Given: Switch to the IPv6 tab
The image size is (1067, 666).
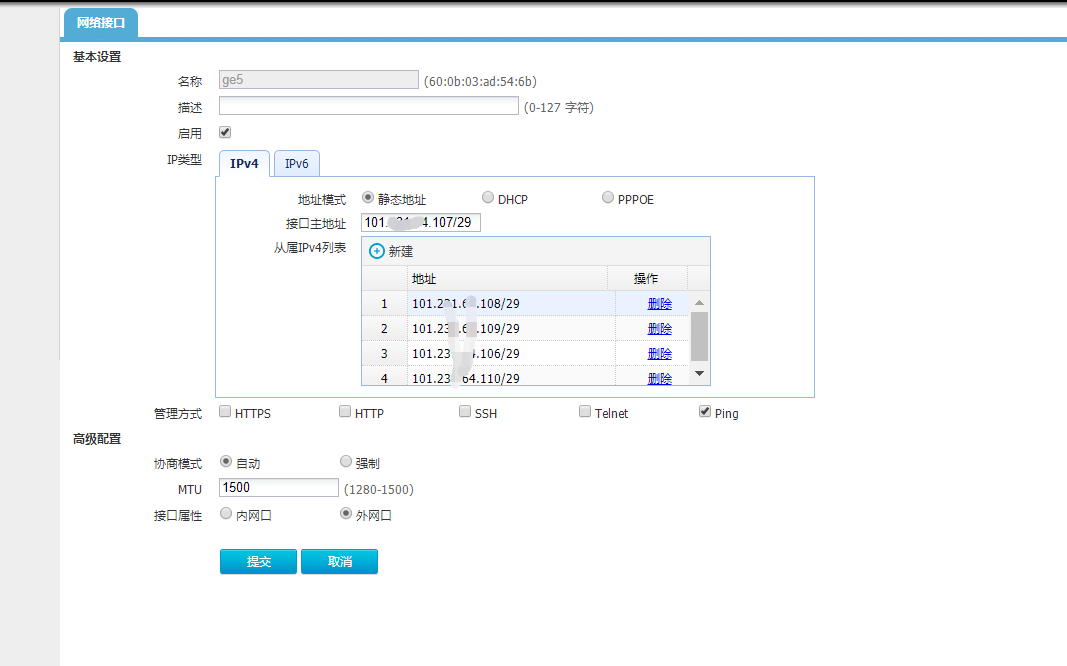Looking at the screenshot, I should (296, 164).
